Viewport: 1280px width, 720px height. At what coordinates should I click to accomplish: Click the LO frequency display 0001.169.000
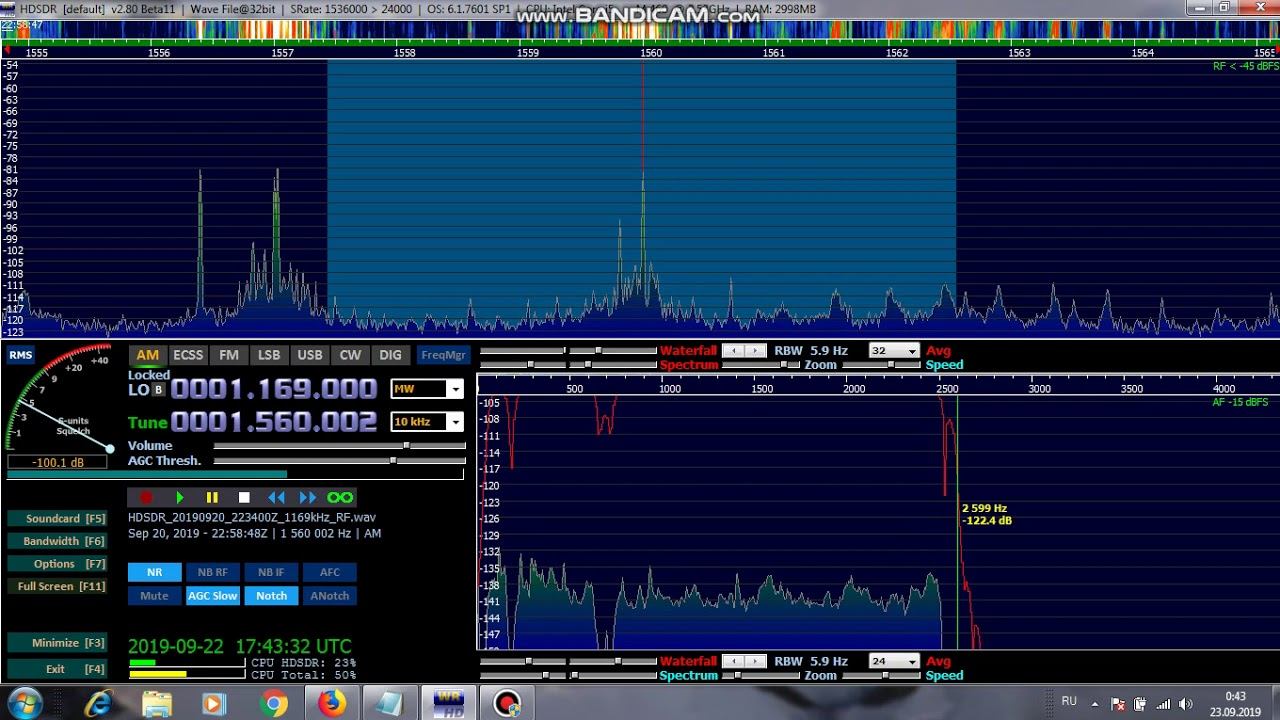point(274,389)
